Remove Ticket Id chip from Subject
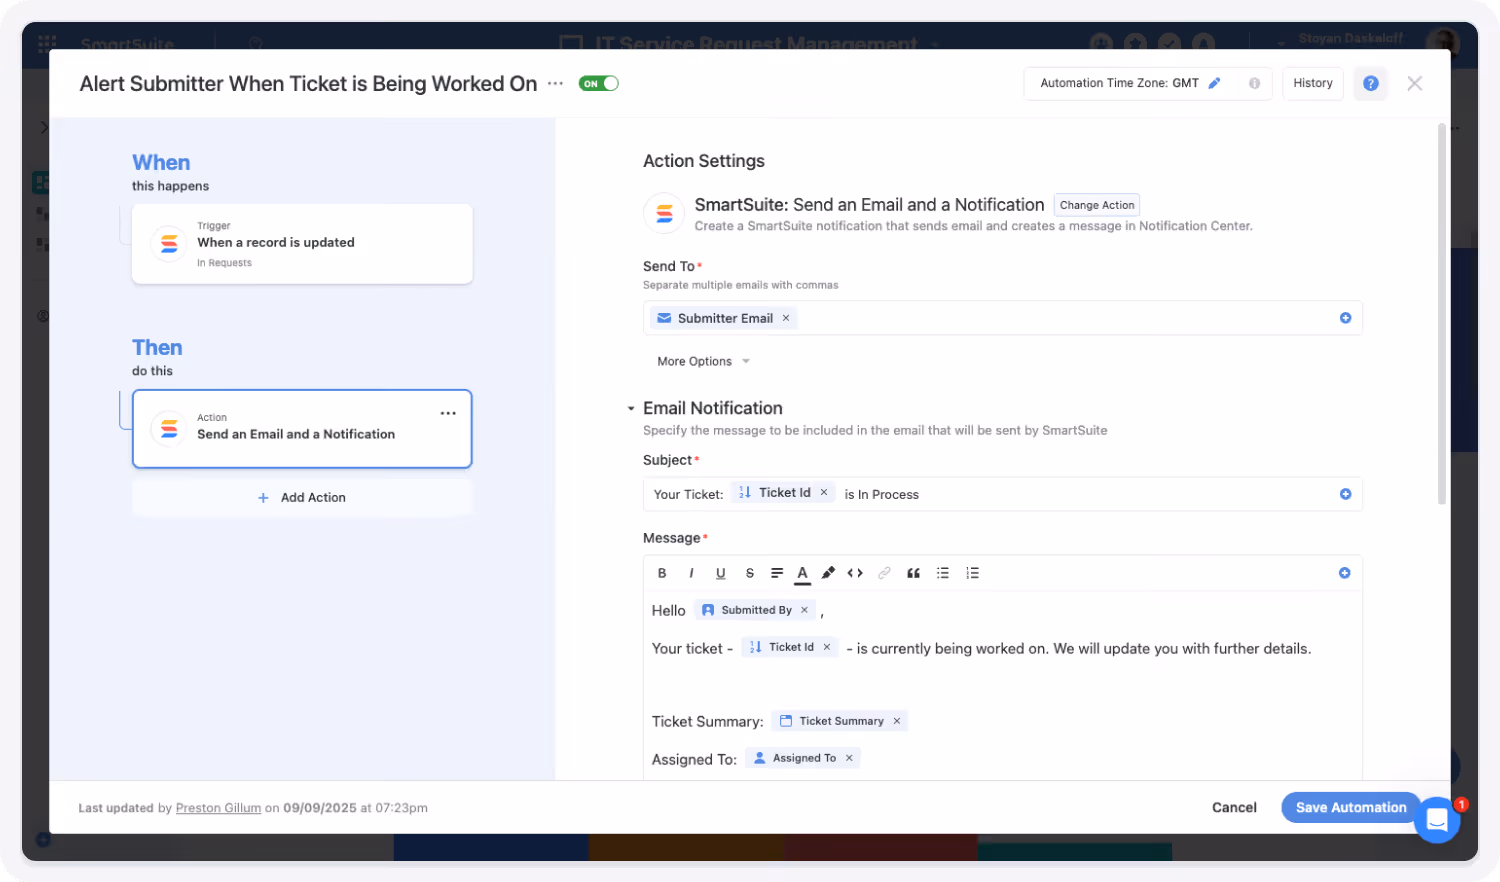Screen dimensions: 1500x882 pyautogui.click(x=824, y=492)
